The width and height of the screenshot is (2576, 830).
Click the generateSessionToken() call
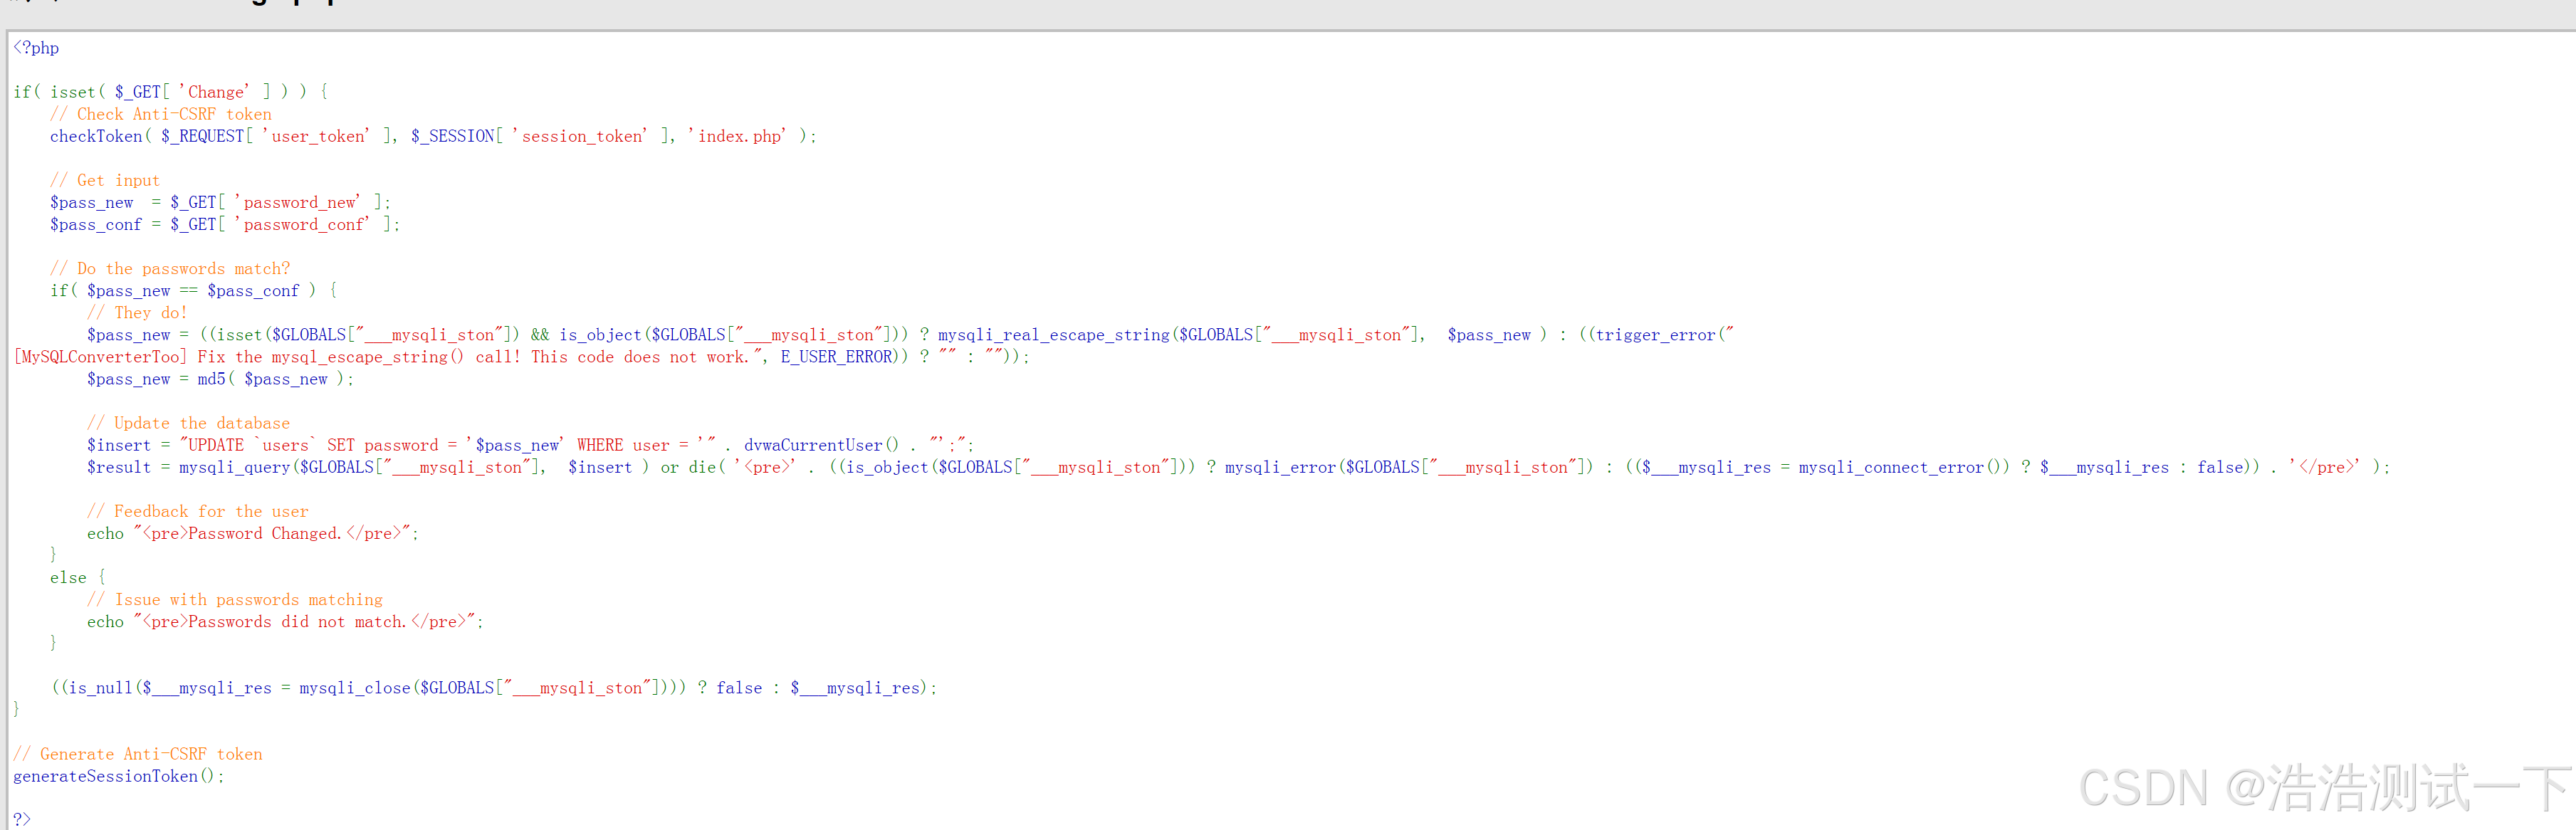click(113, 776)
